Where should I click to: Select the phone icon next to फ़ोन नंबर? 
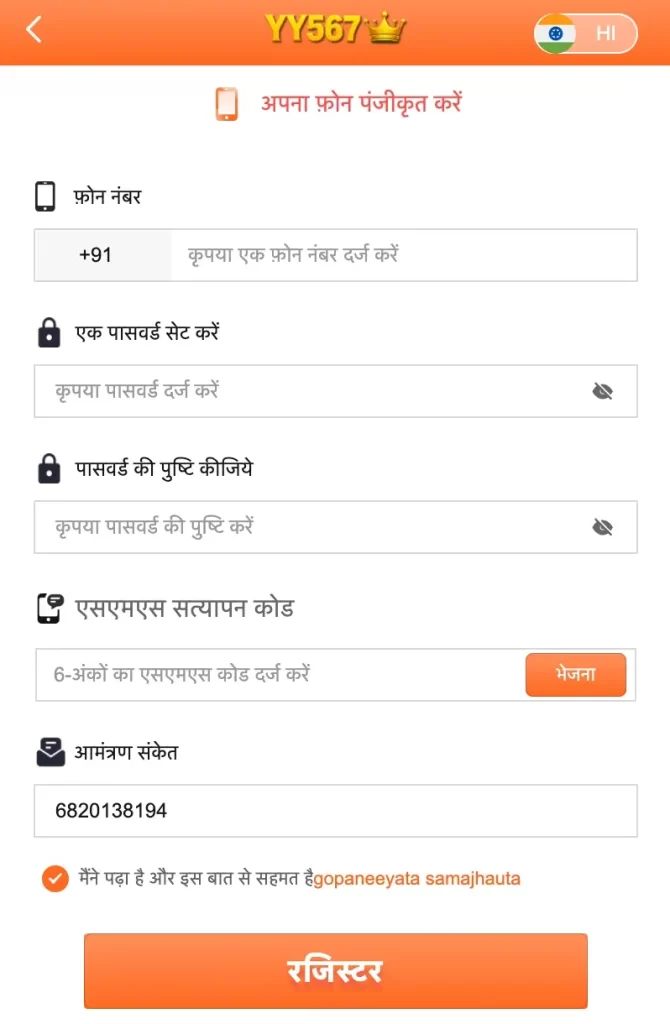tap(44, 196)
